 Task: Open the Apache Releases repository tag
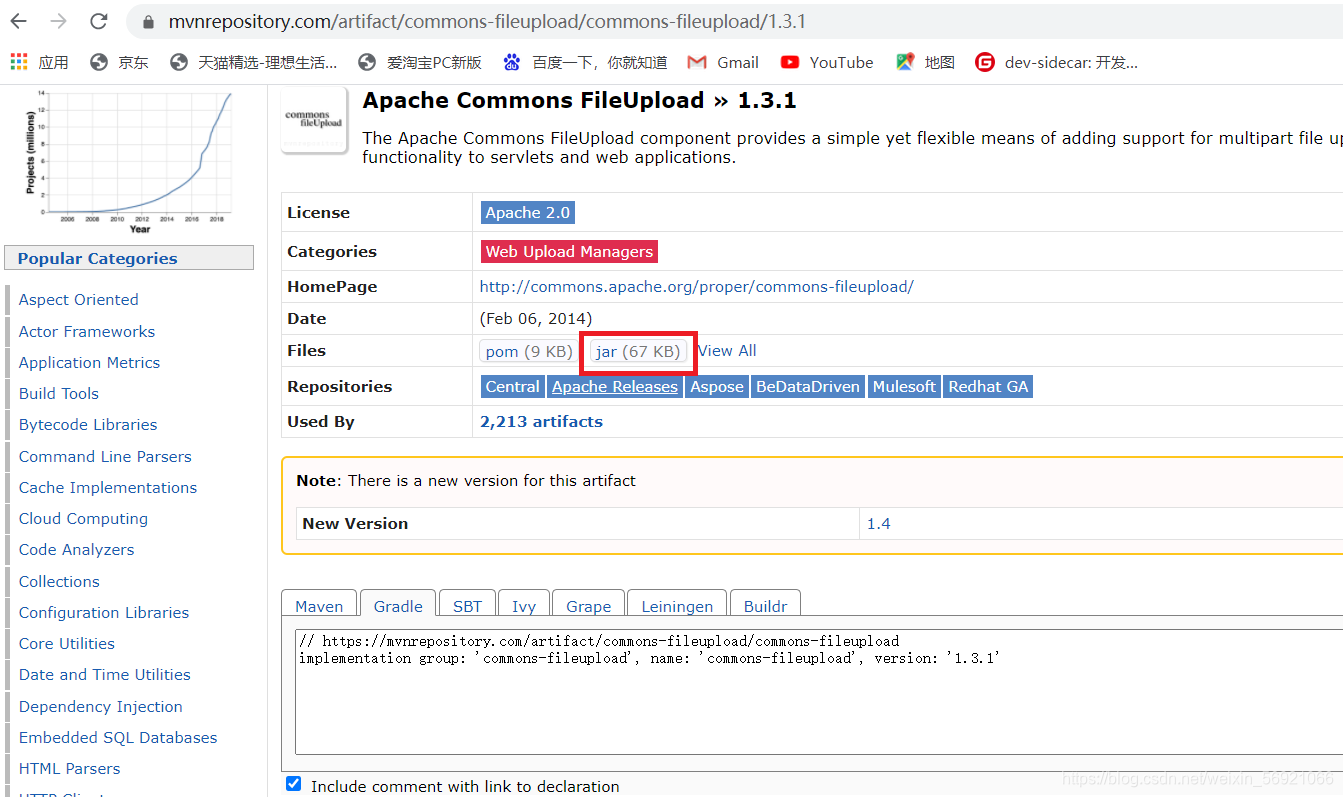615,386
